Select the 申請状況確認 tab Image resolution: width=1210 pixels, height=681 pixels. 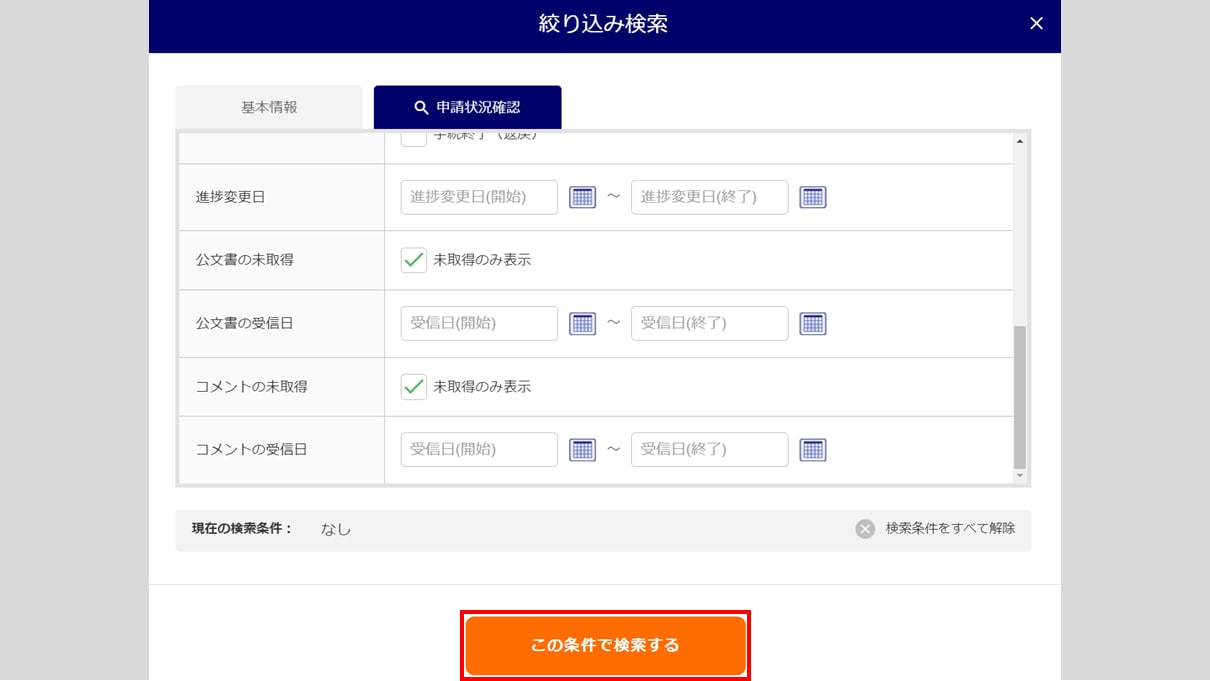point(467,107)
